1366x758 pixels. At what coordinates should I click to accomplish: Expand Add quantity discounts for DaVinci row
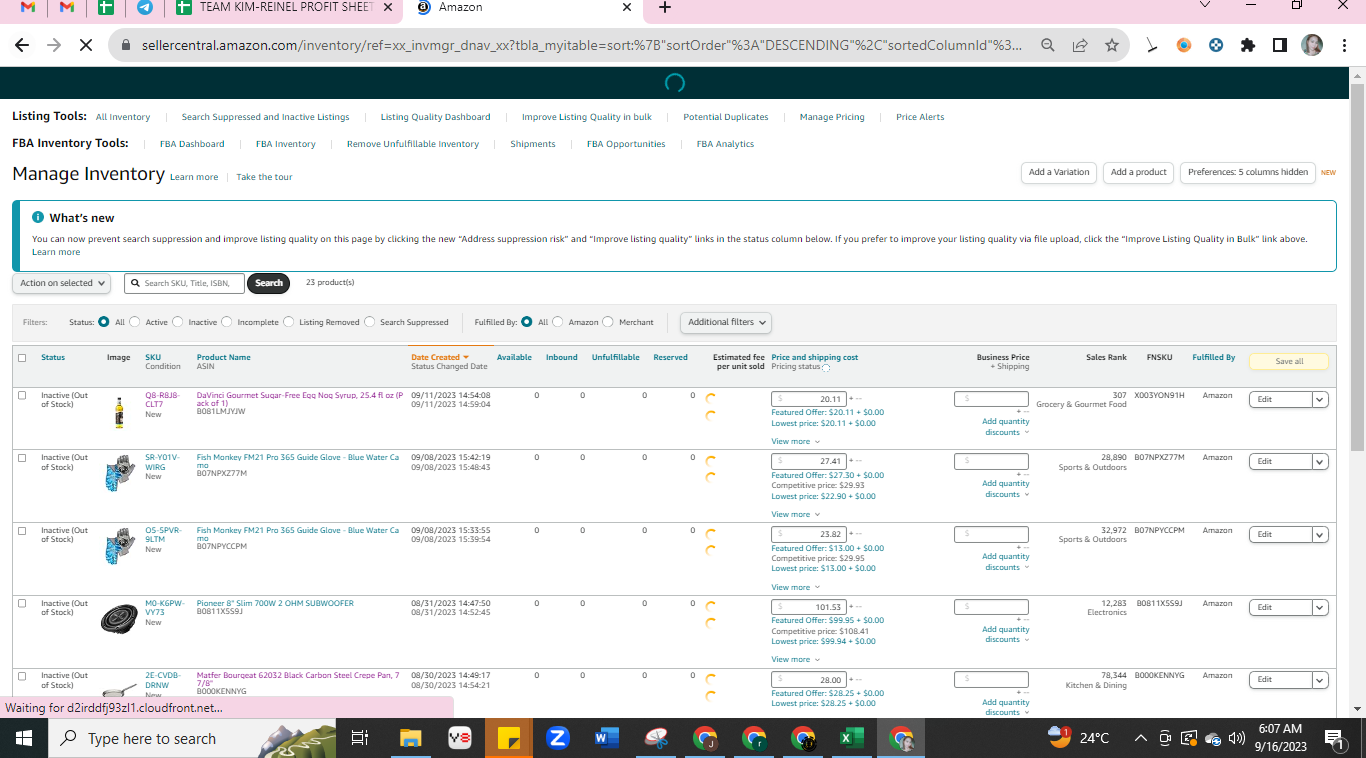point(1005,426)
